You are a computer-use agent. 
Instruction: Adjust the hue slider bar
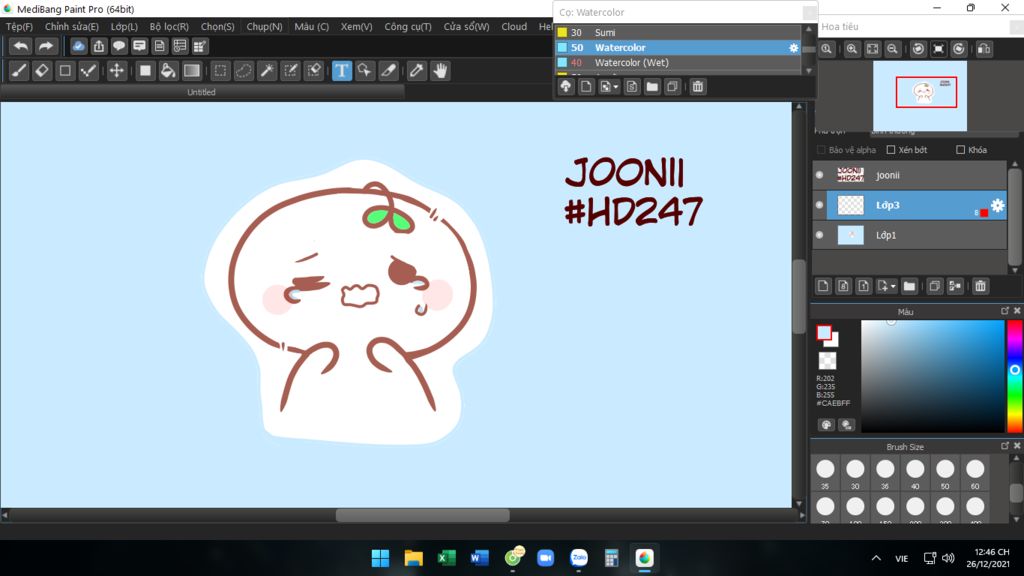pyautogui.click(x=1014, y=376)
